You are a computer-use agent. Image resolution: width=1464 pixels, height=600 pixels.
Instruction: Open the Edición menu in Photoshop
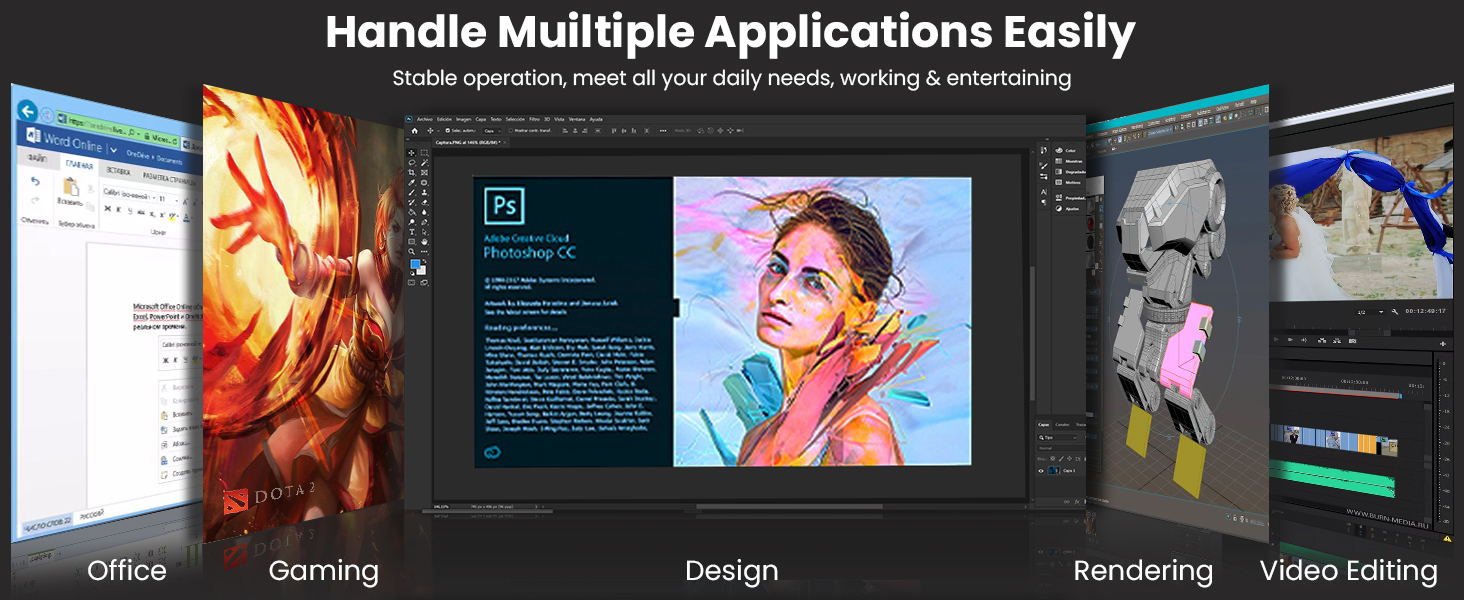click(444, 119)
